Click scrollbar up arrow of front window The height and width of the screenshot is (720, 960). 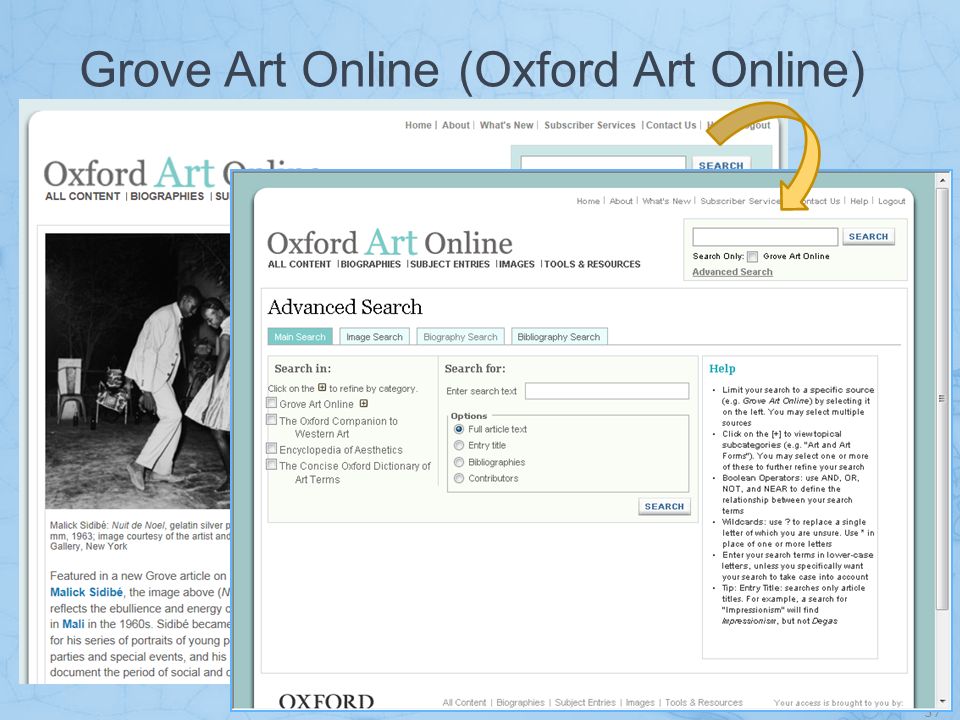[942, 181]
